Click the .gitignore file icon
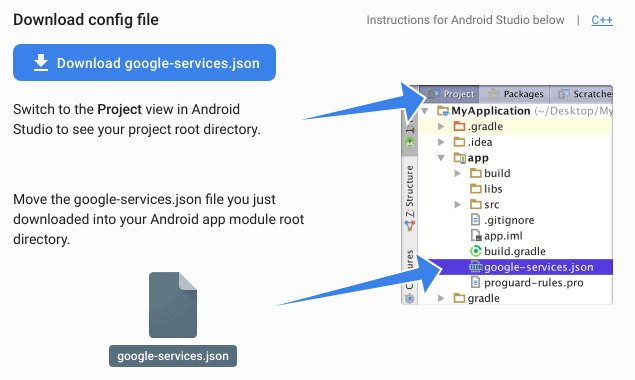This screenshot has height=380, width=635. pyautogui.click(x=475, y=220)
